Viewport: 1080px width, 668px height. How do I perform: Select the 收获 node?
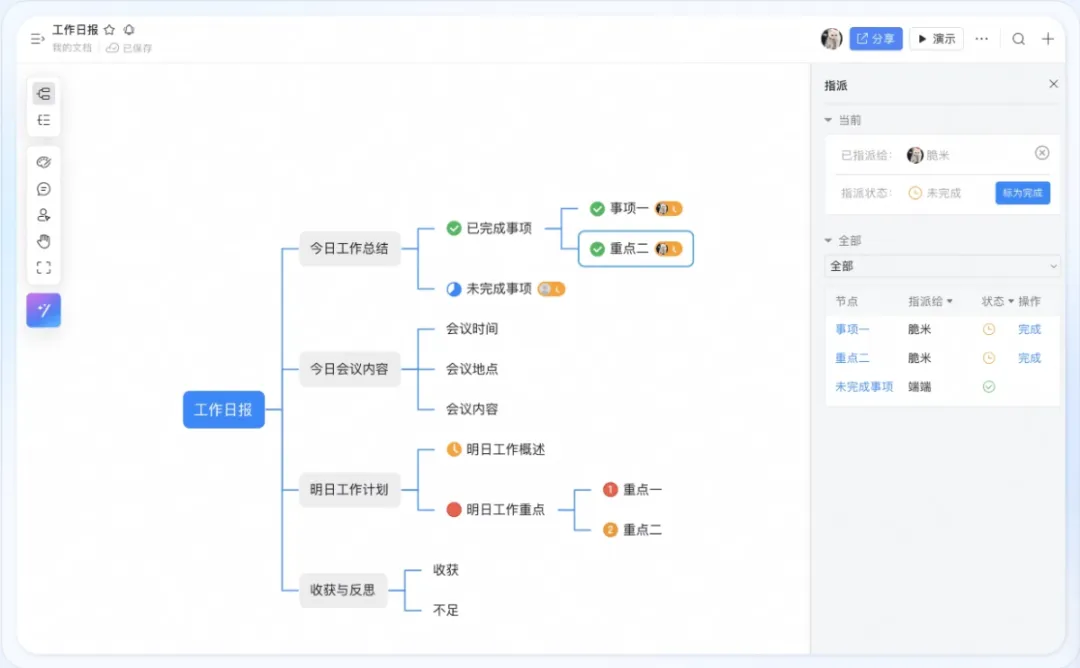(446, 570)
